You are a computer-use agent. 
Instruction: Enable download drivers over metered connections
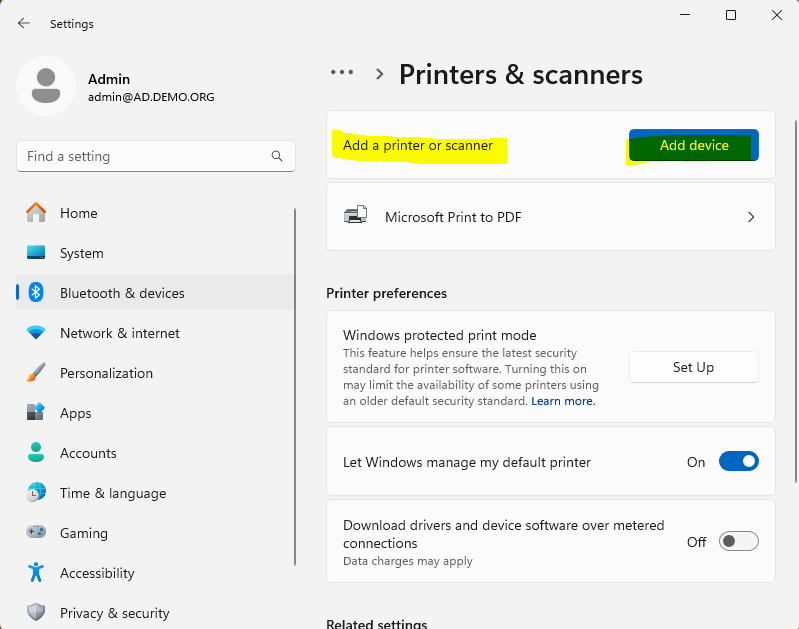click(738, 541)
